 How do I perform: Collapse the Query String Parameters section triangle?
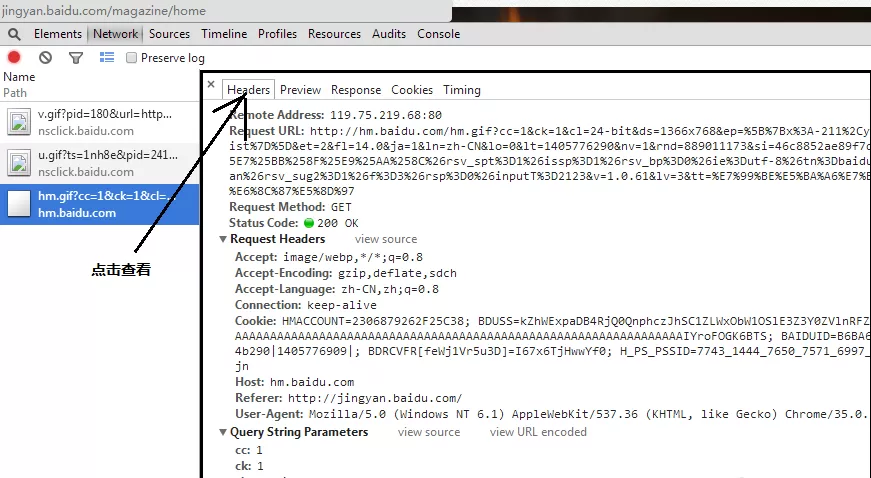[x=223, y=432]
